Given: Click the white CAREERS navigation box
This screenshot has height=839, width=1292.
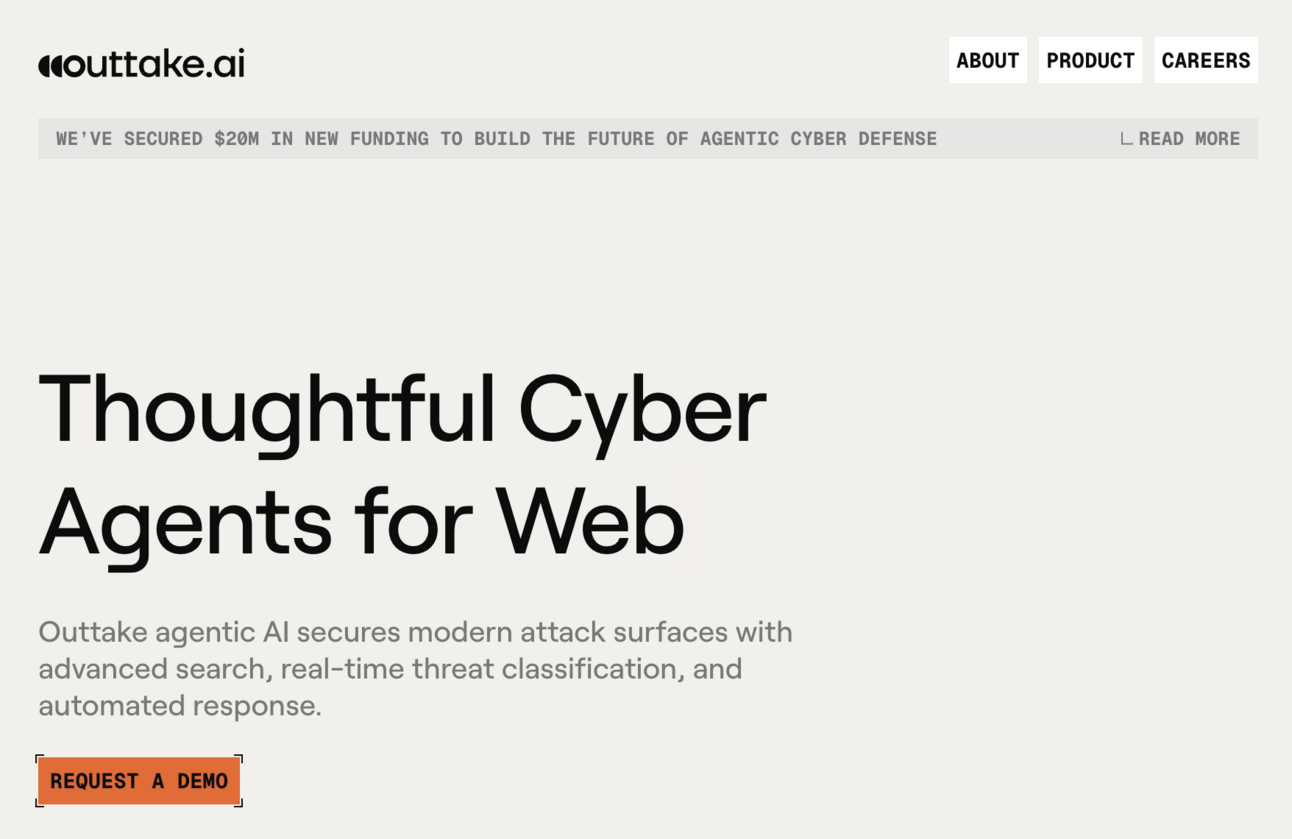Looking at the screenshot, I should tap(1205, 60).
